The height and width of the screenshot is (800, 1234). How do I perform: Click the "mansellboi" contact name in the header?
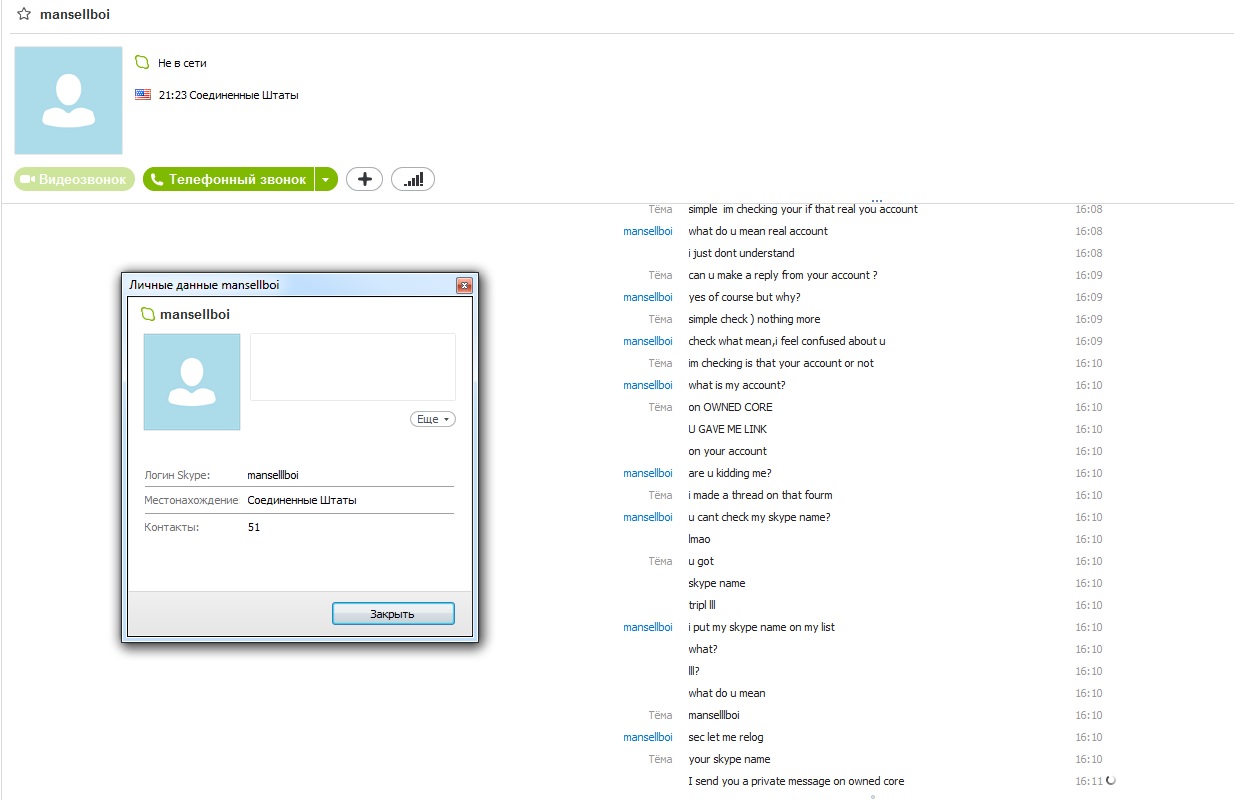75,15
